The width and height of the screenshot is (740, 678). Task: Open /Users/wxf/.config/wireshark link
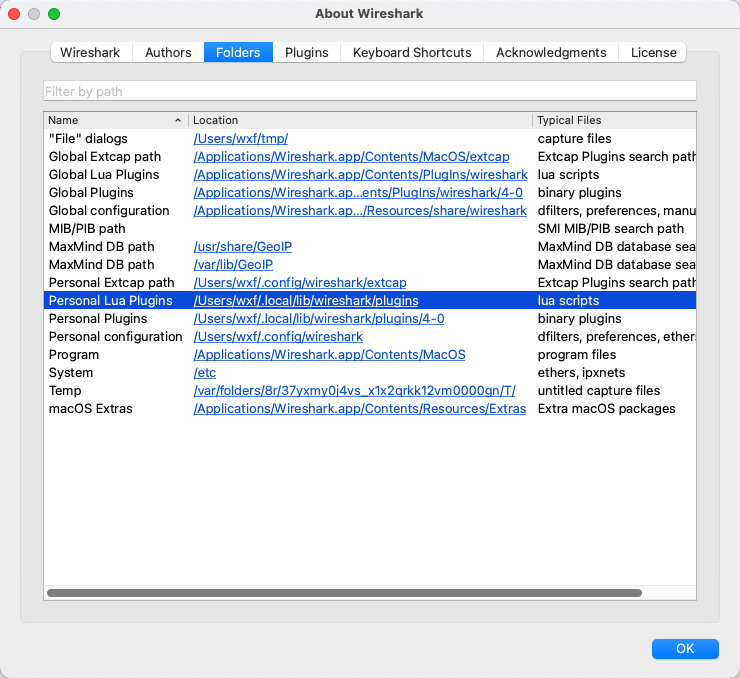[x=278, y=336]
